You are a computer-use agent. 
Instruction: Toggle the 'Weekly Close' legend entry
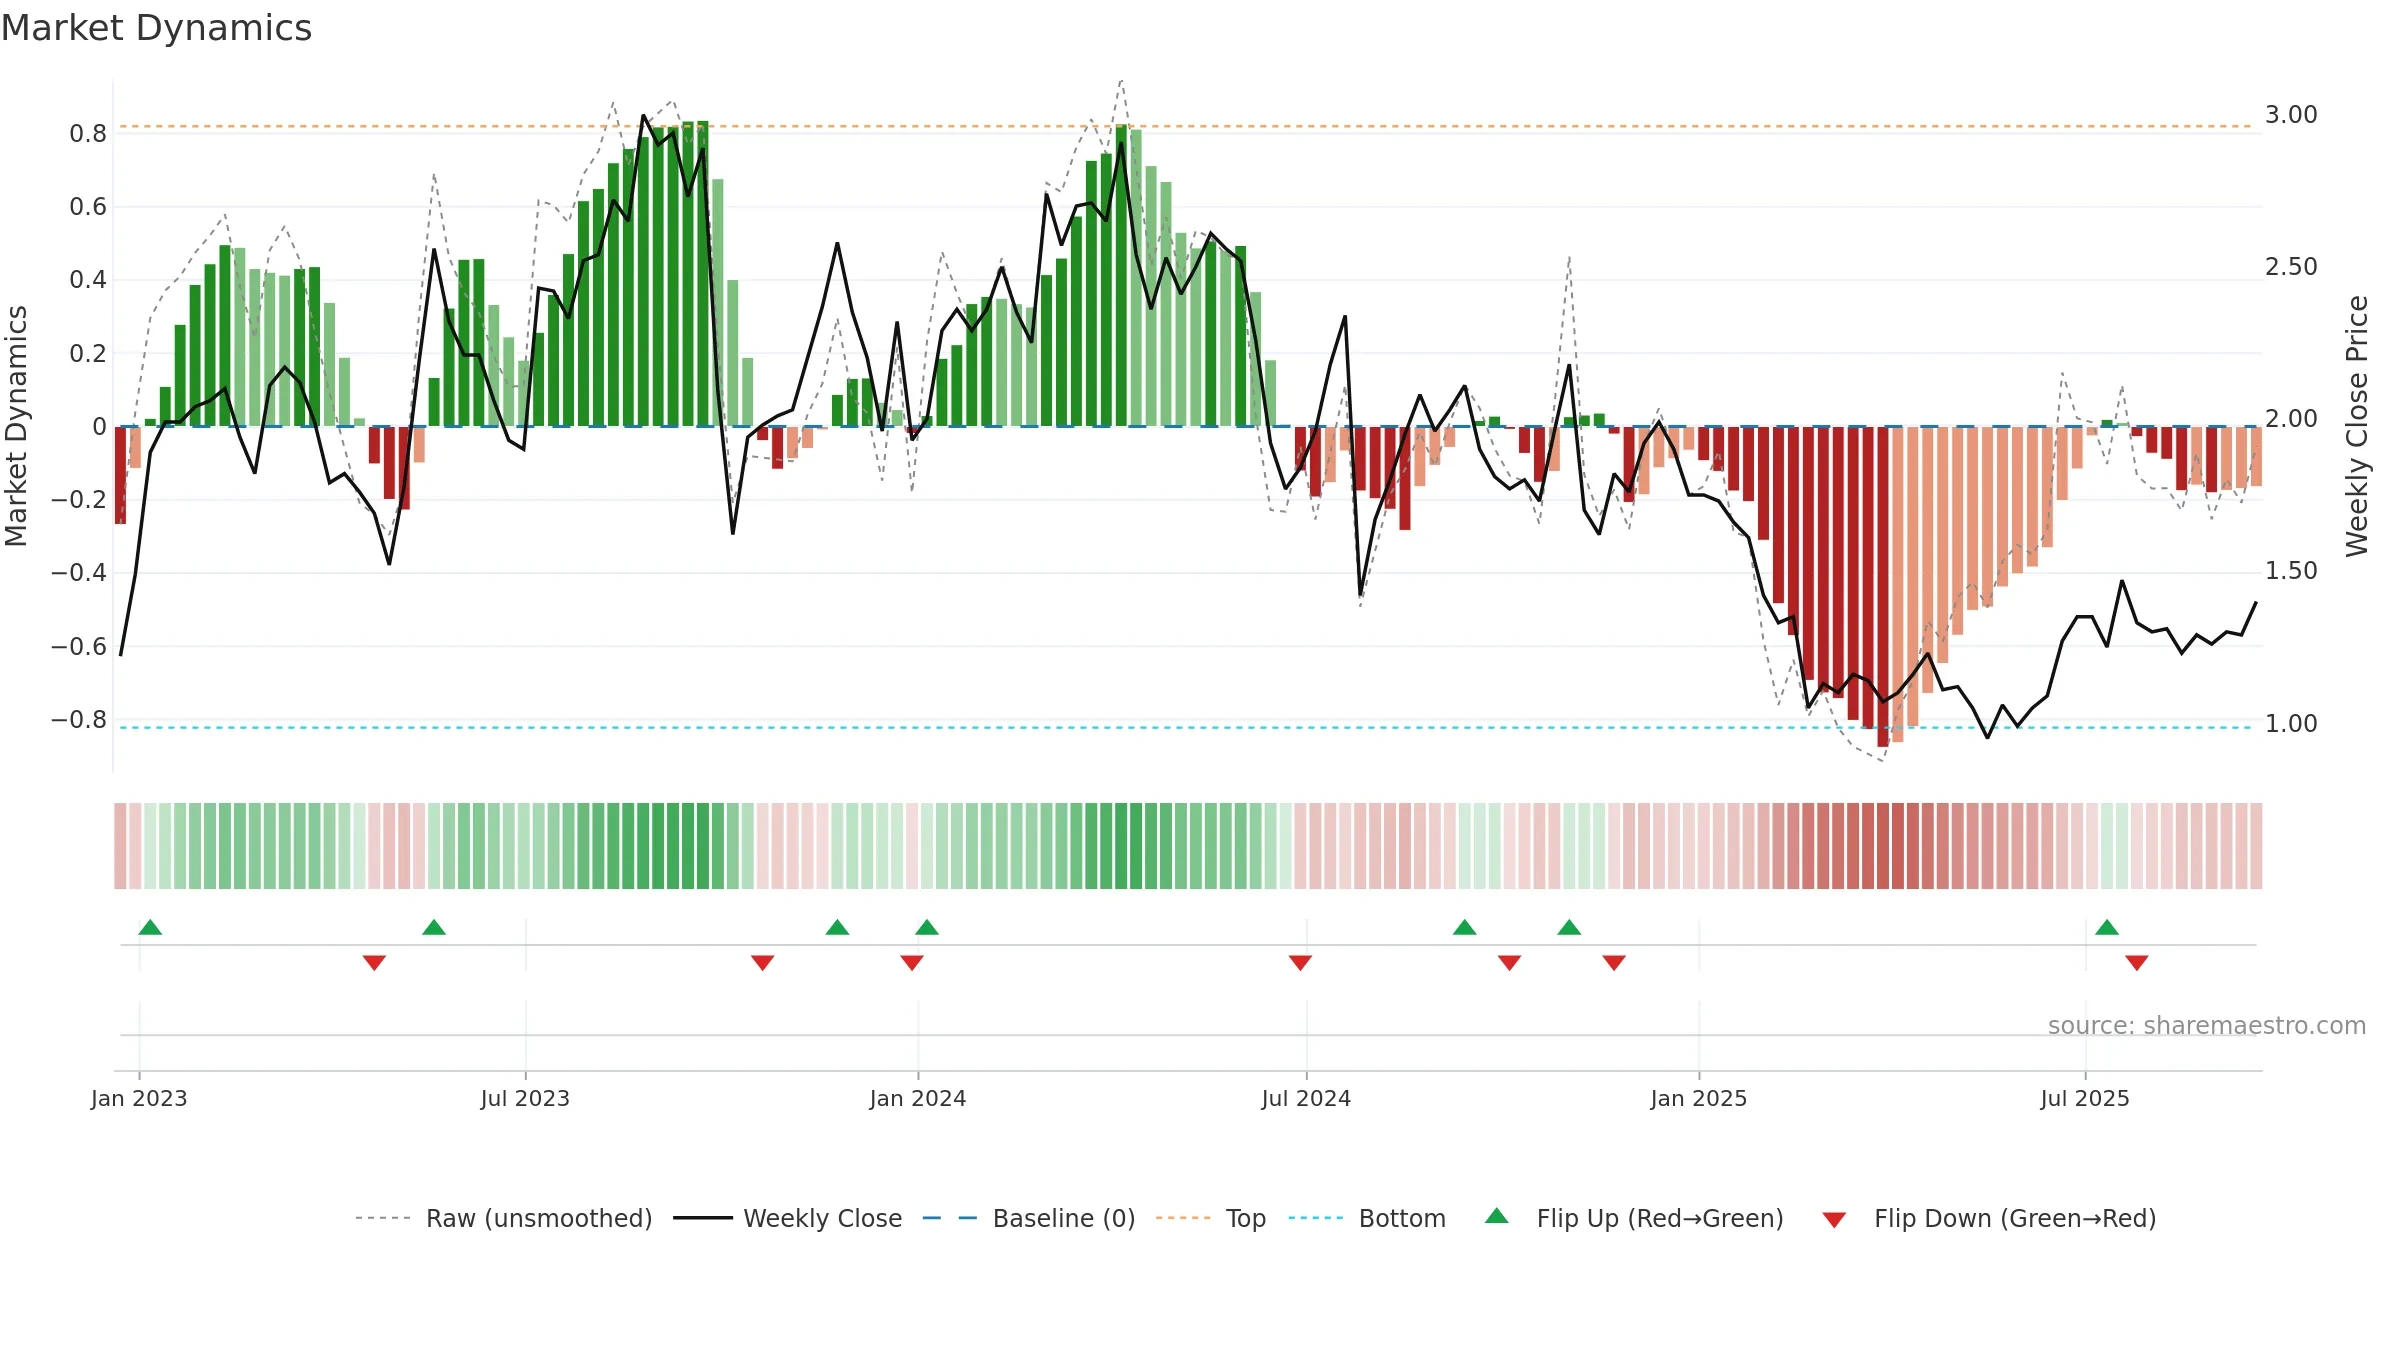tap(822, 1218)
